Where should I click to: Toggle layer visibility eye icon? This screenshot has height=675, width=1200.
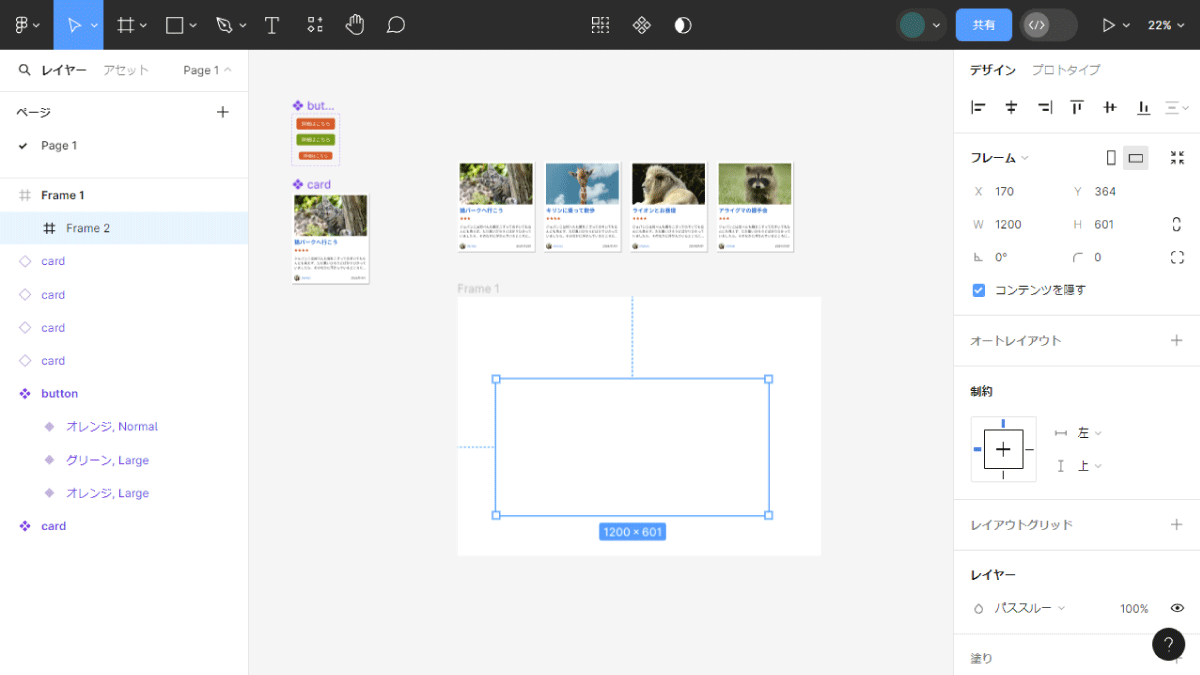(1177, 608)
